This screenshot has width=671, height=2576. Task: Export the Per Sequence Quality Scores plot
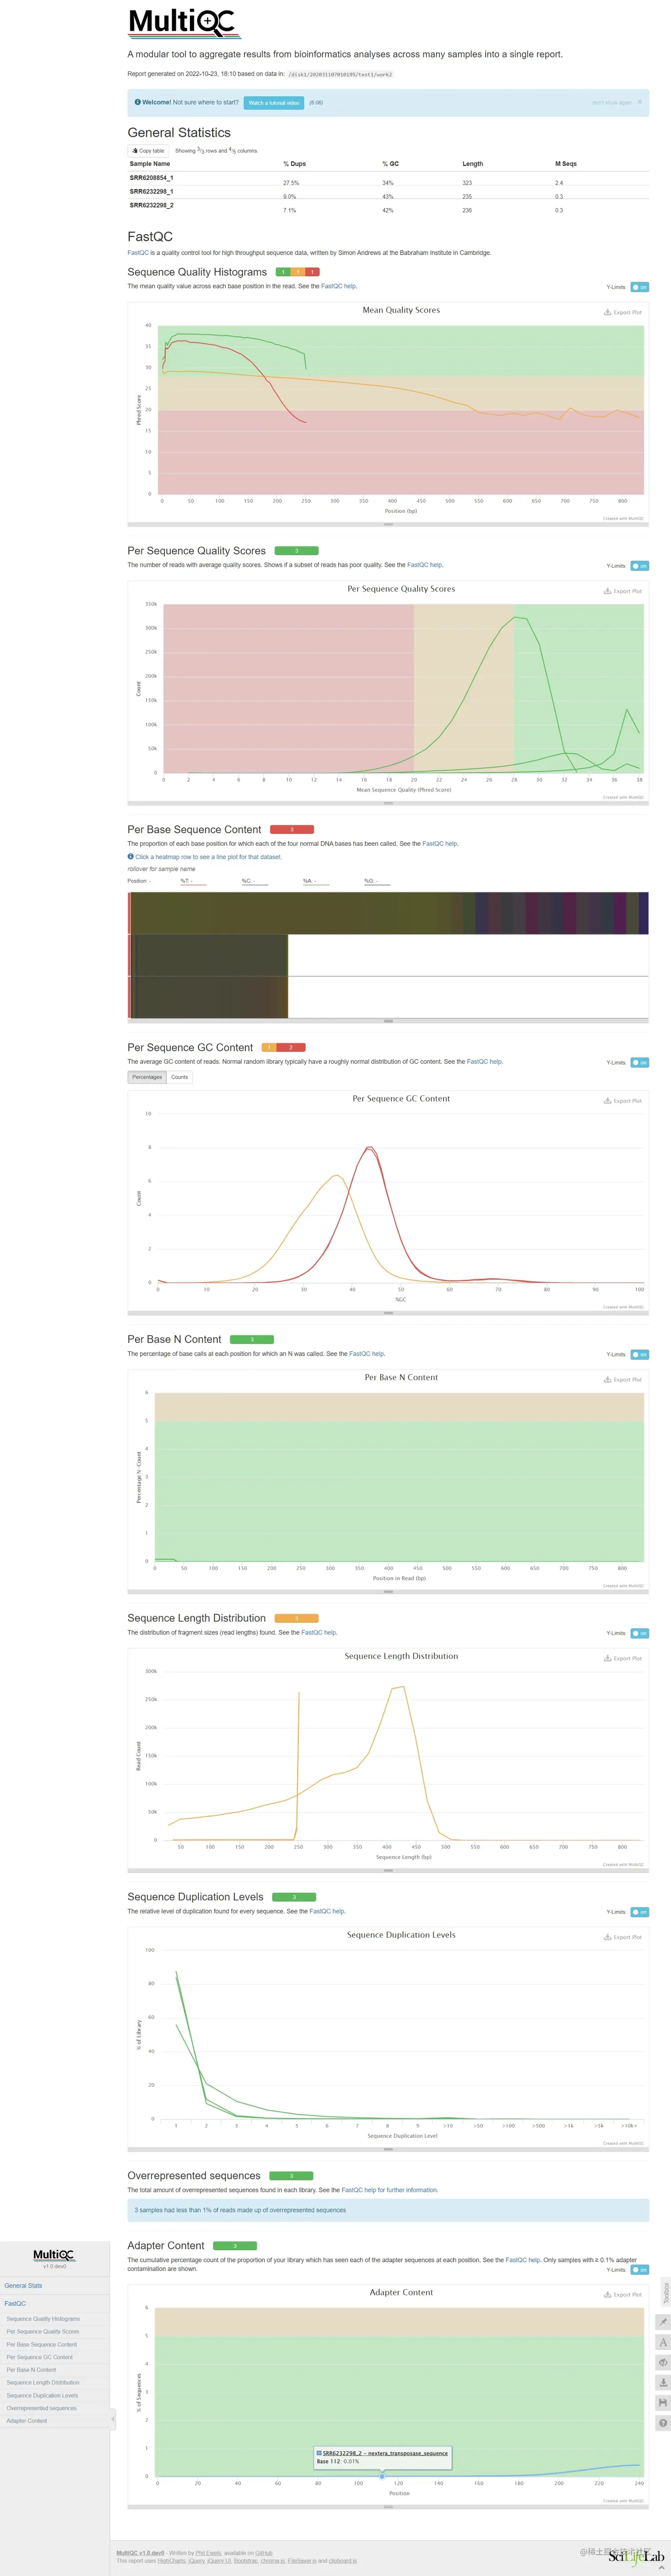point(623,591)
